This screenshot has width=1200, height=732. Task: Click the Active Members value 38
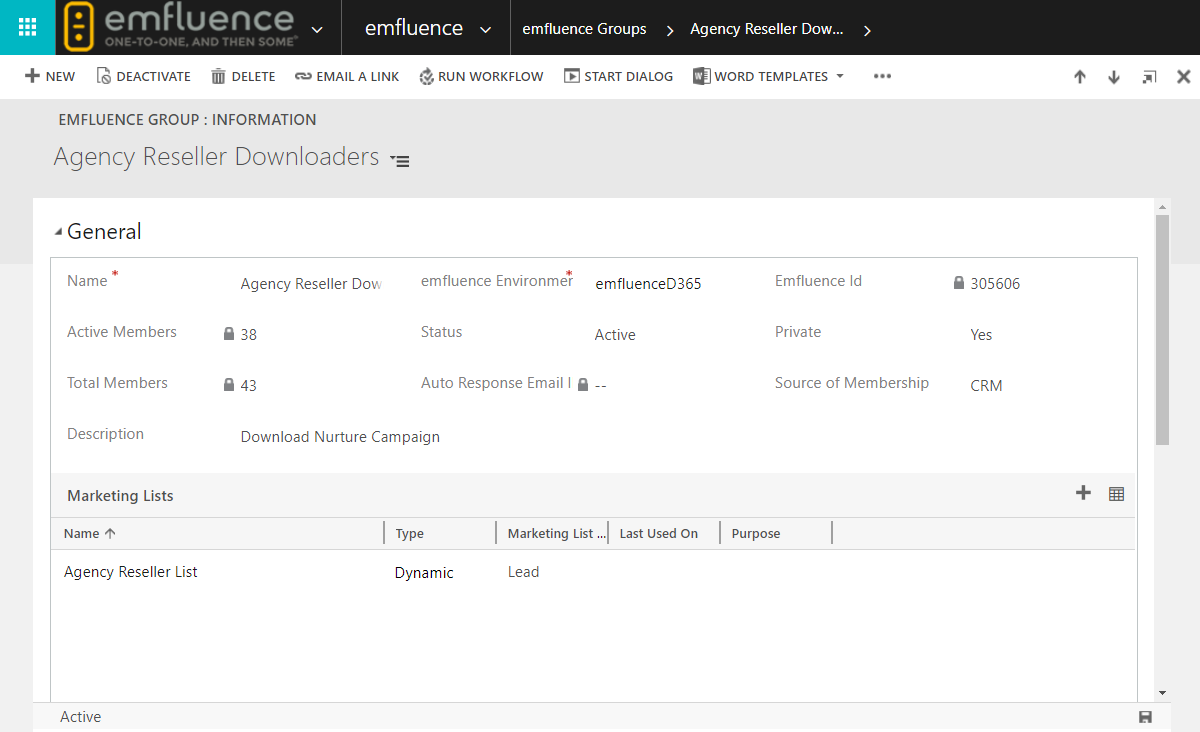(x=249, y=335)
